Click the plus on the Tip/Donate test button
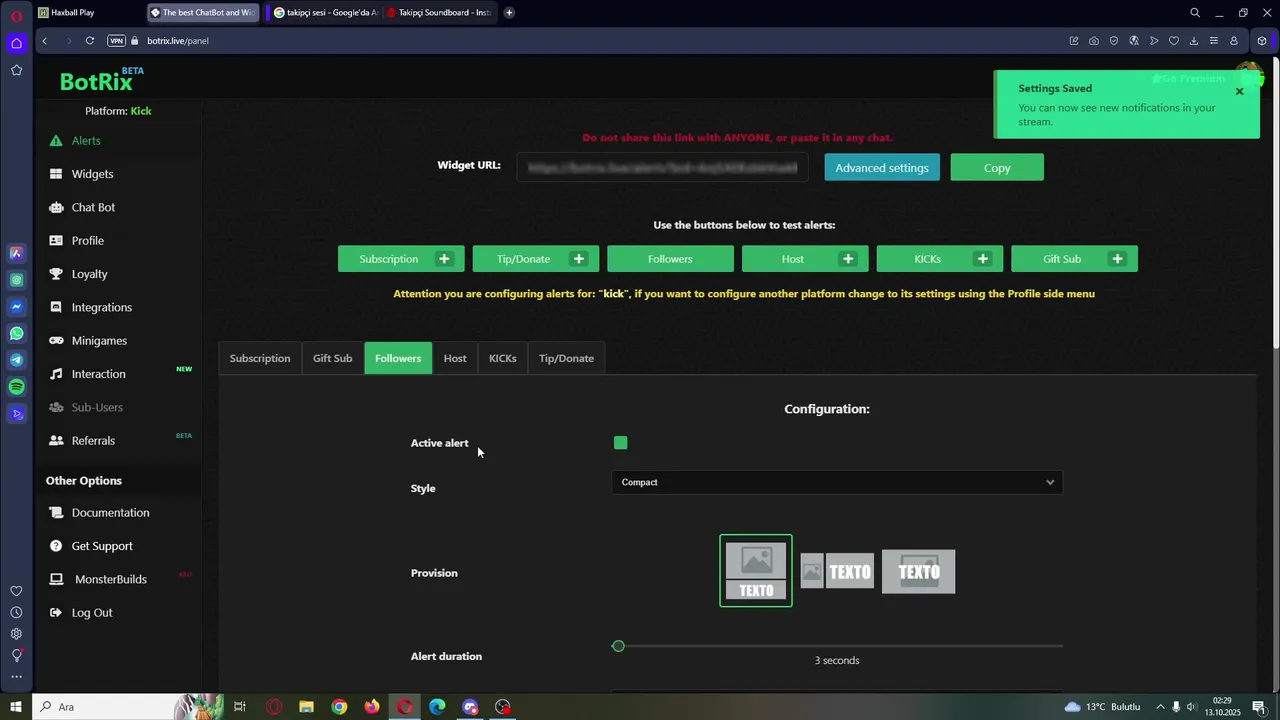1280x720 pixels. pos(578,259)
